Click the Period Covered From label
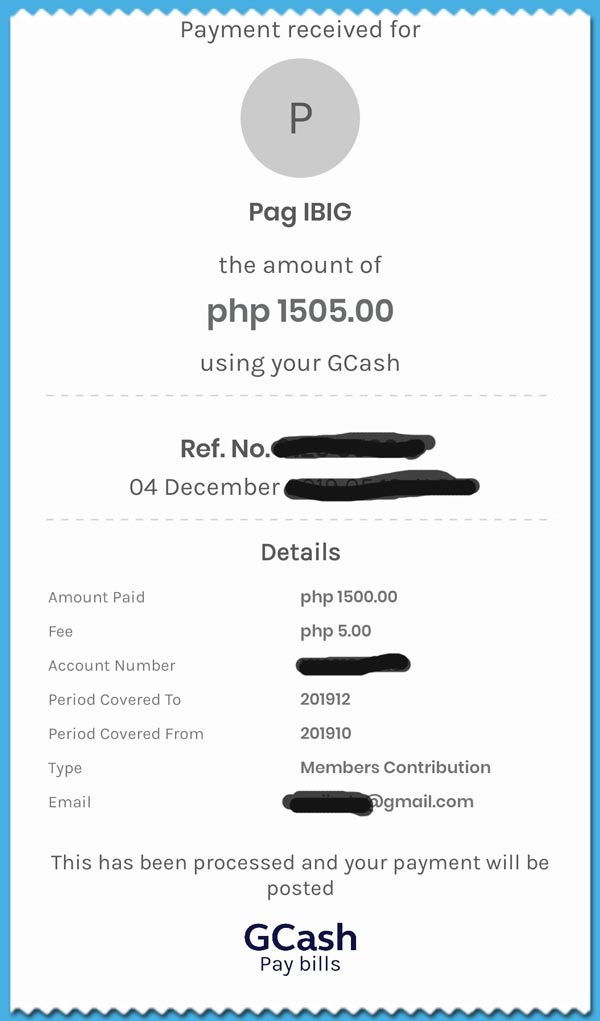 [x=126, y=734]
